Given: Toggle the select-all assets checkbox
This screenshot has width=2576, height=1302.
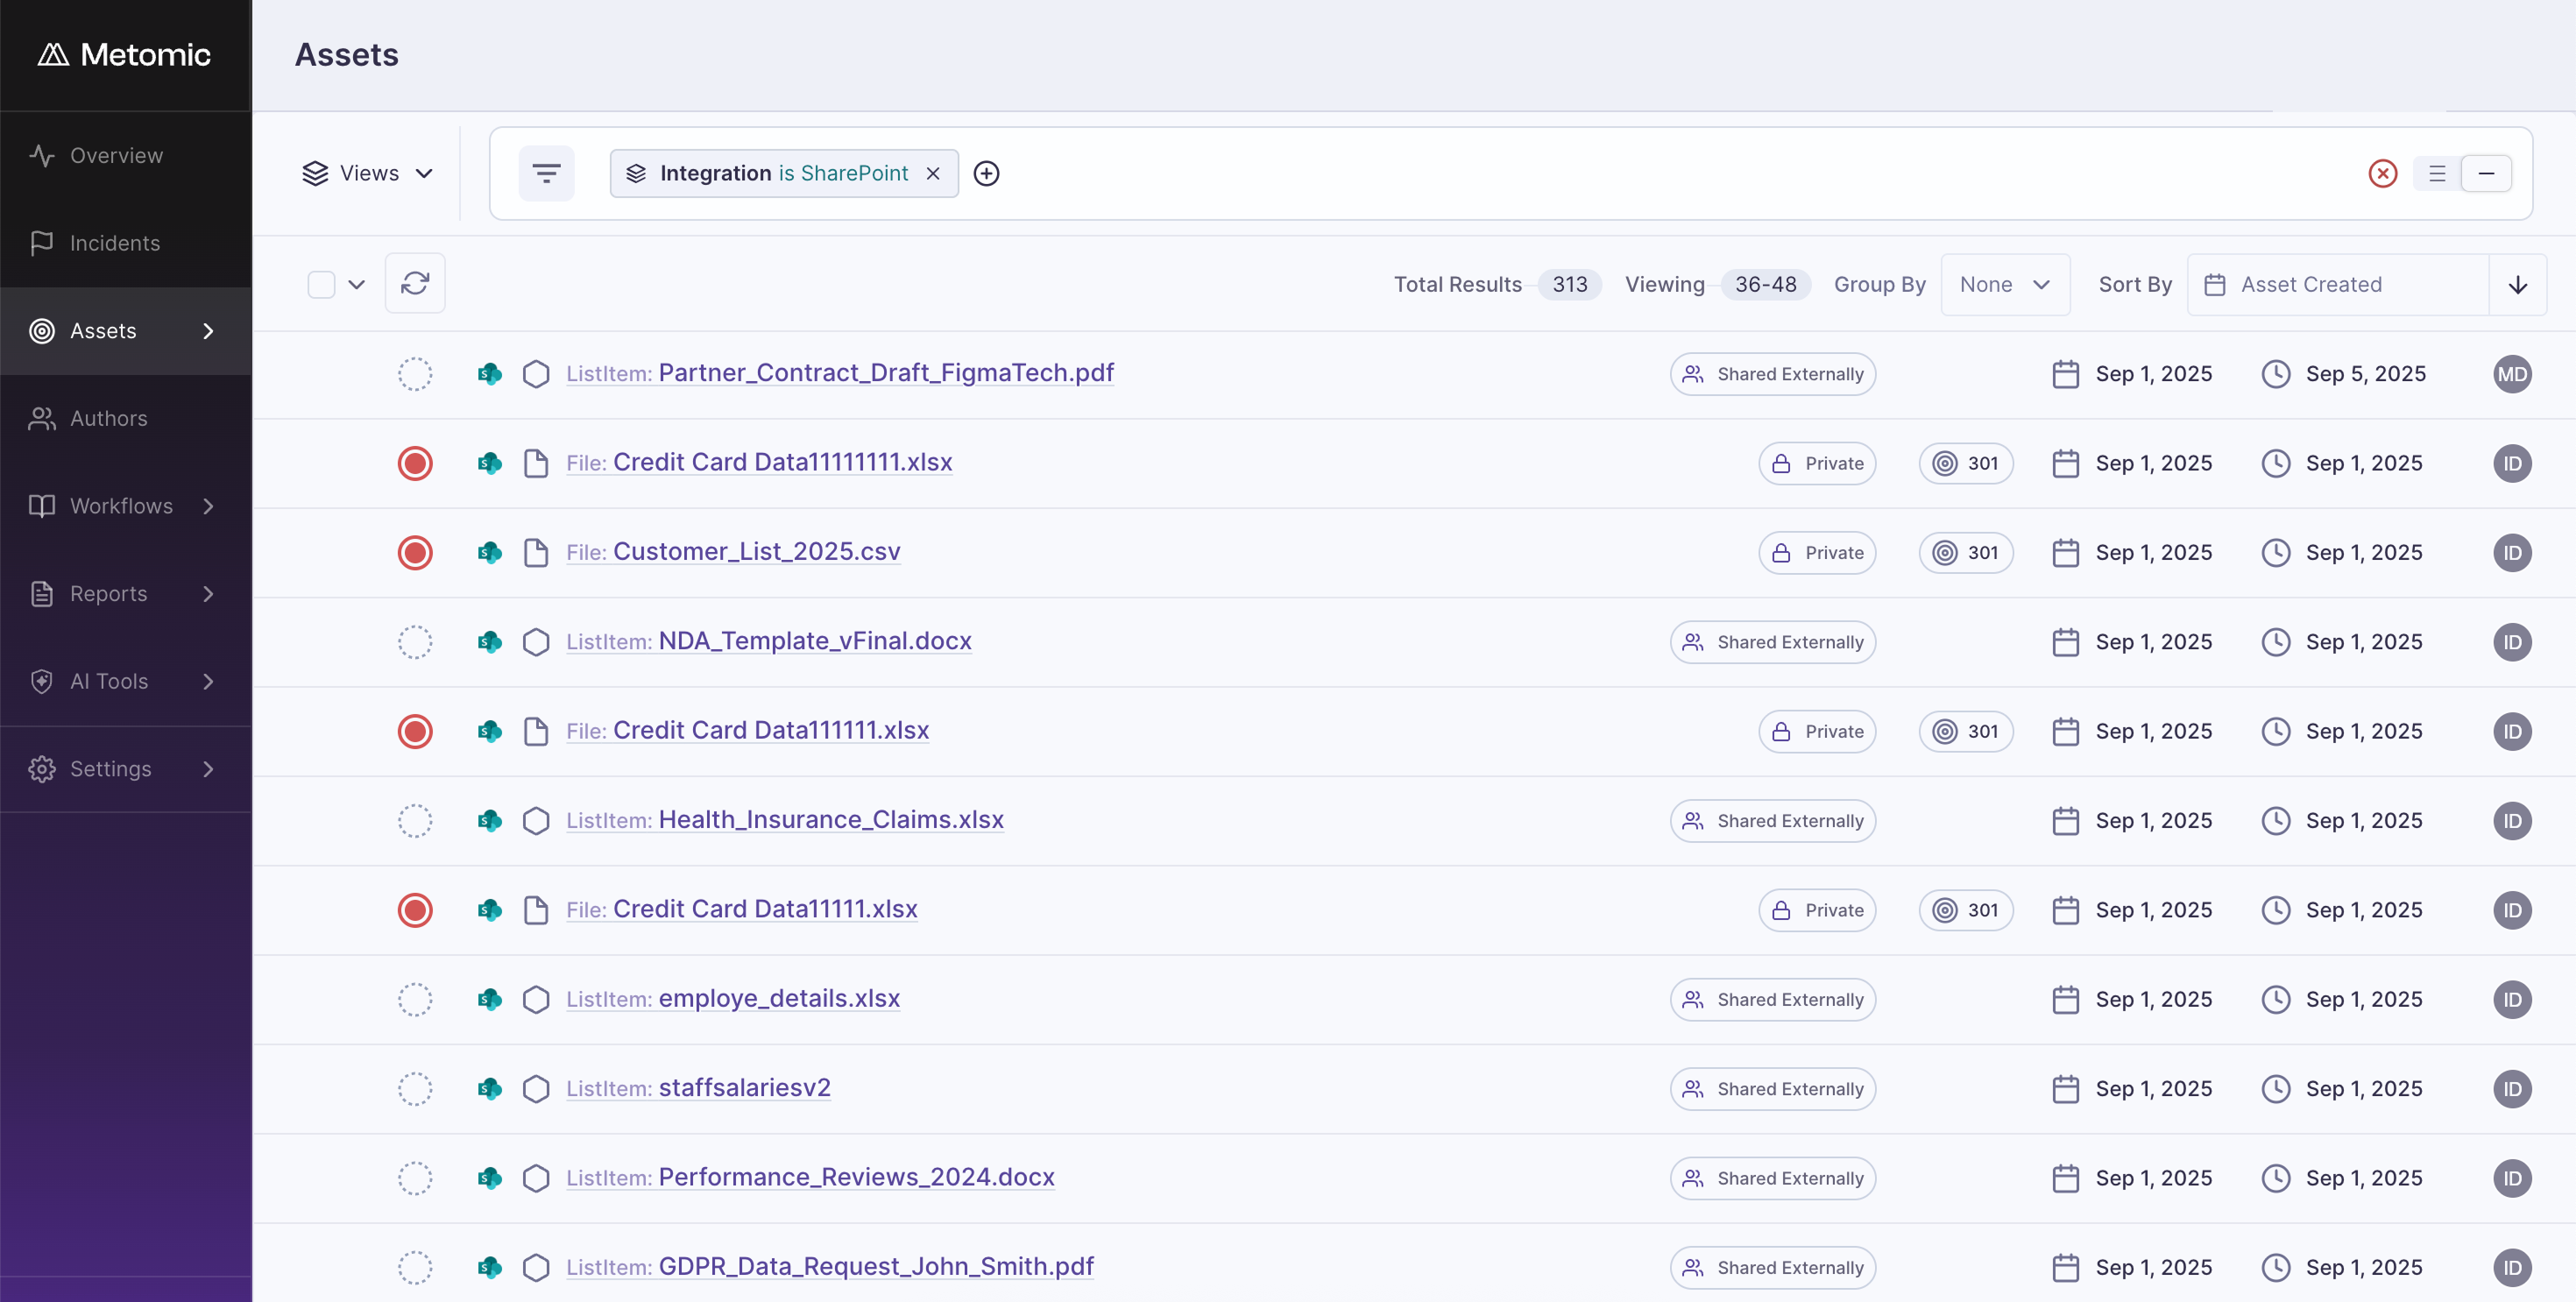Looking at the screenshot, I should [x=321, y=285].
